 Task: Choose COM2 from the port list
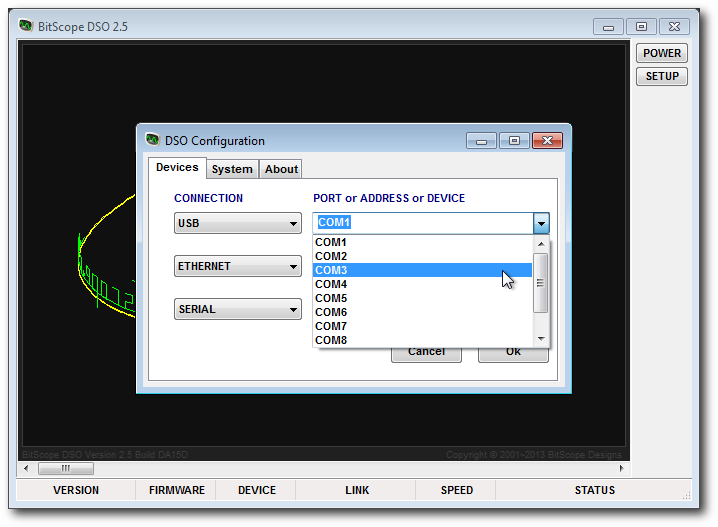pyautogui.click(x=423, y=256)
